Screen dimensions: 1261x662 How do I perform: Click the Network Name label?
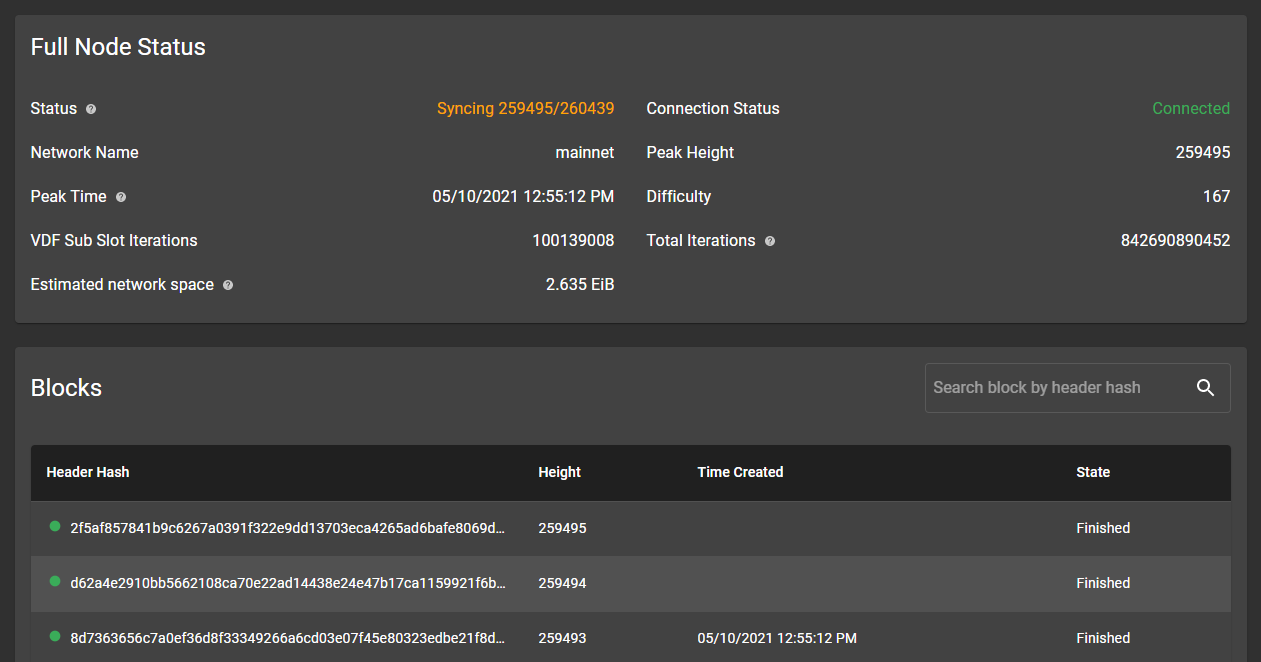coord(85,153)
